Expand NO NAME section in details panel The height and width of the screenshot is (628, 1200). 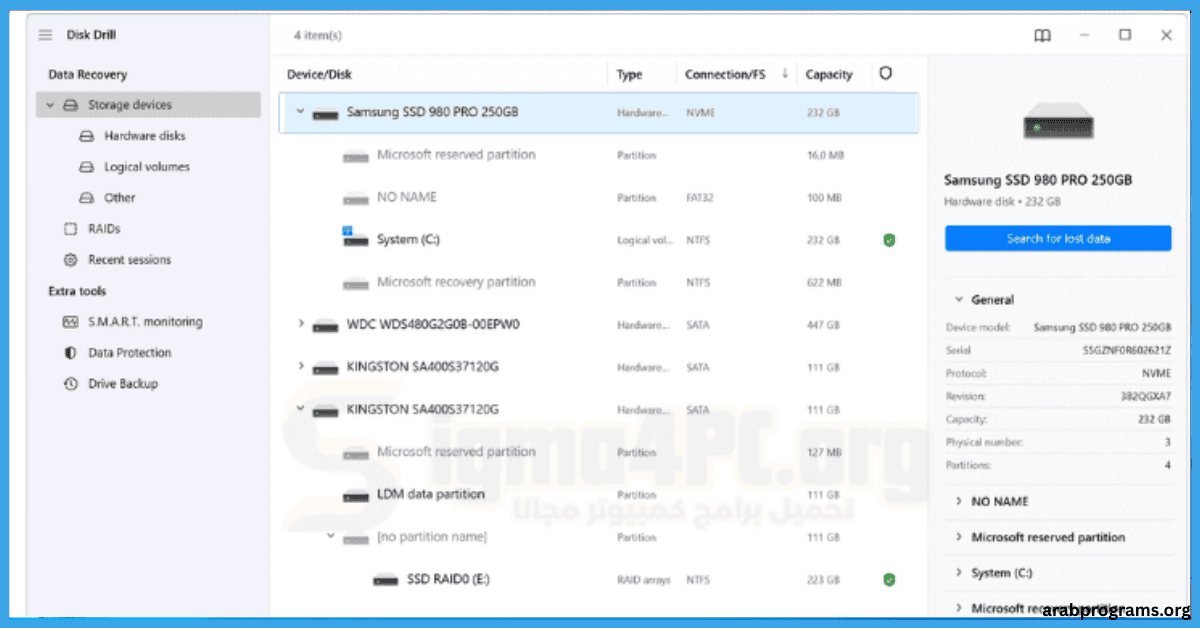(959, 502)
